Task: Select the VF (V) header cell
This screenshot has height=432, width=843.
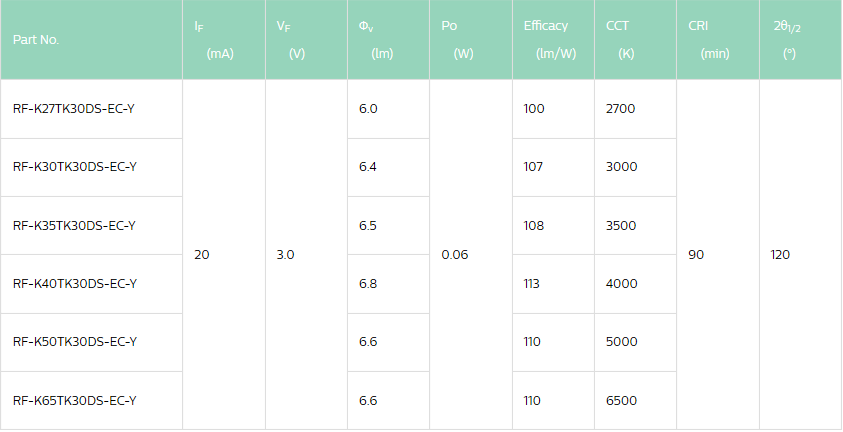Action: click(x=306, y=40)
